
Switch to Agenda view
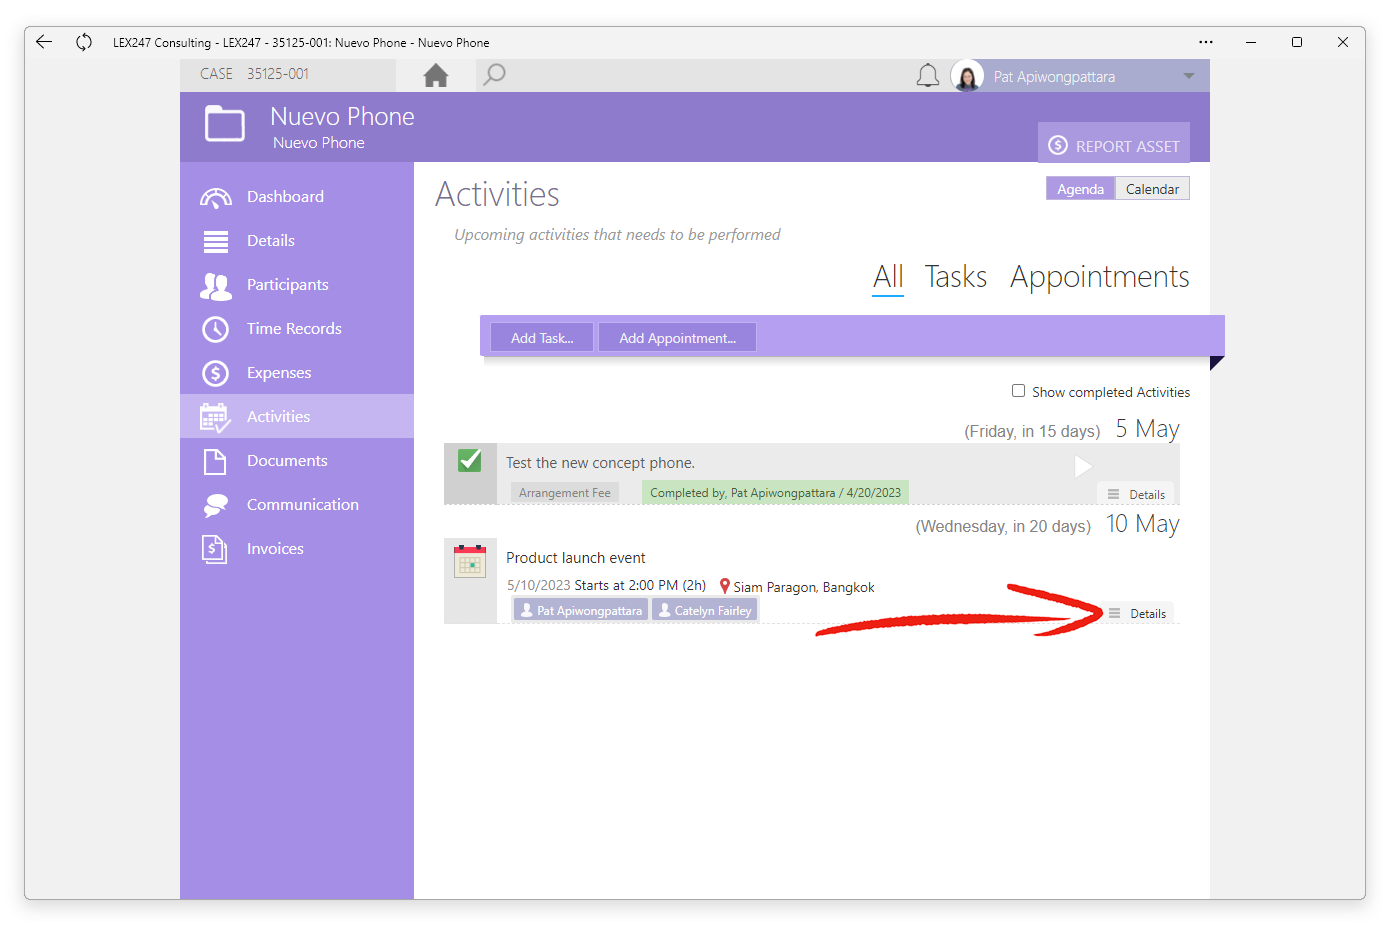click(x=1080, y=189)
